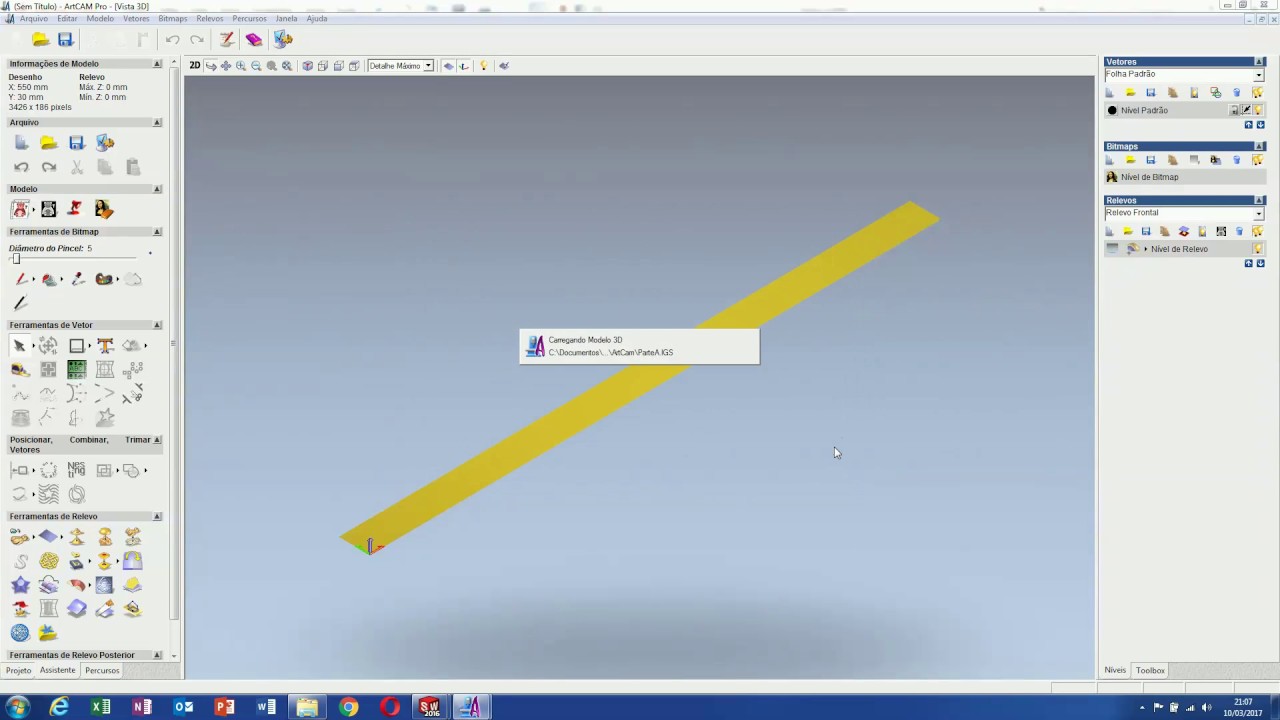Open the Vetores menu
Viewport: 1280px width, 720px height.
coord(136,19)
